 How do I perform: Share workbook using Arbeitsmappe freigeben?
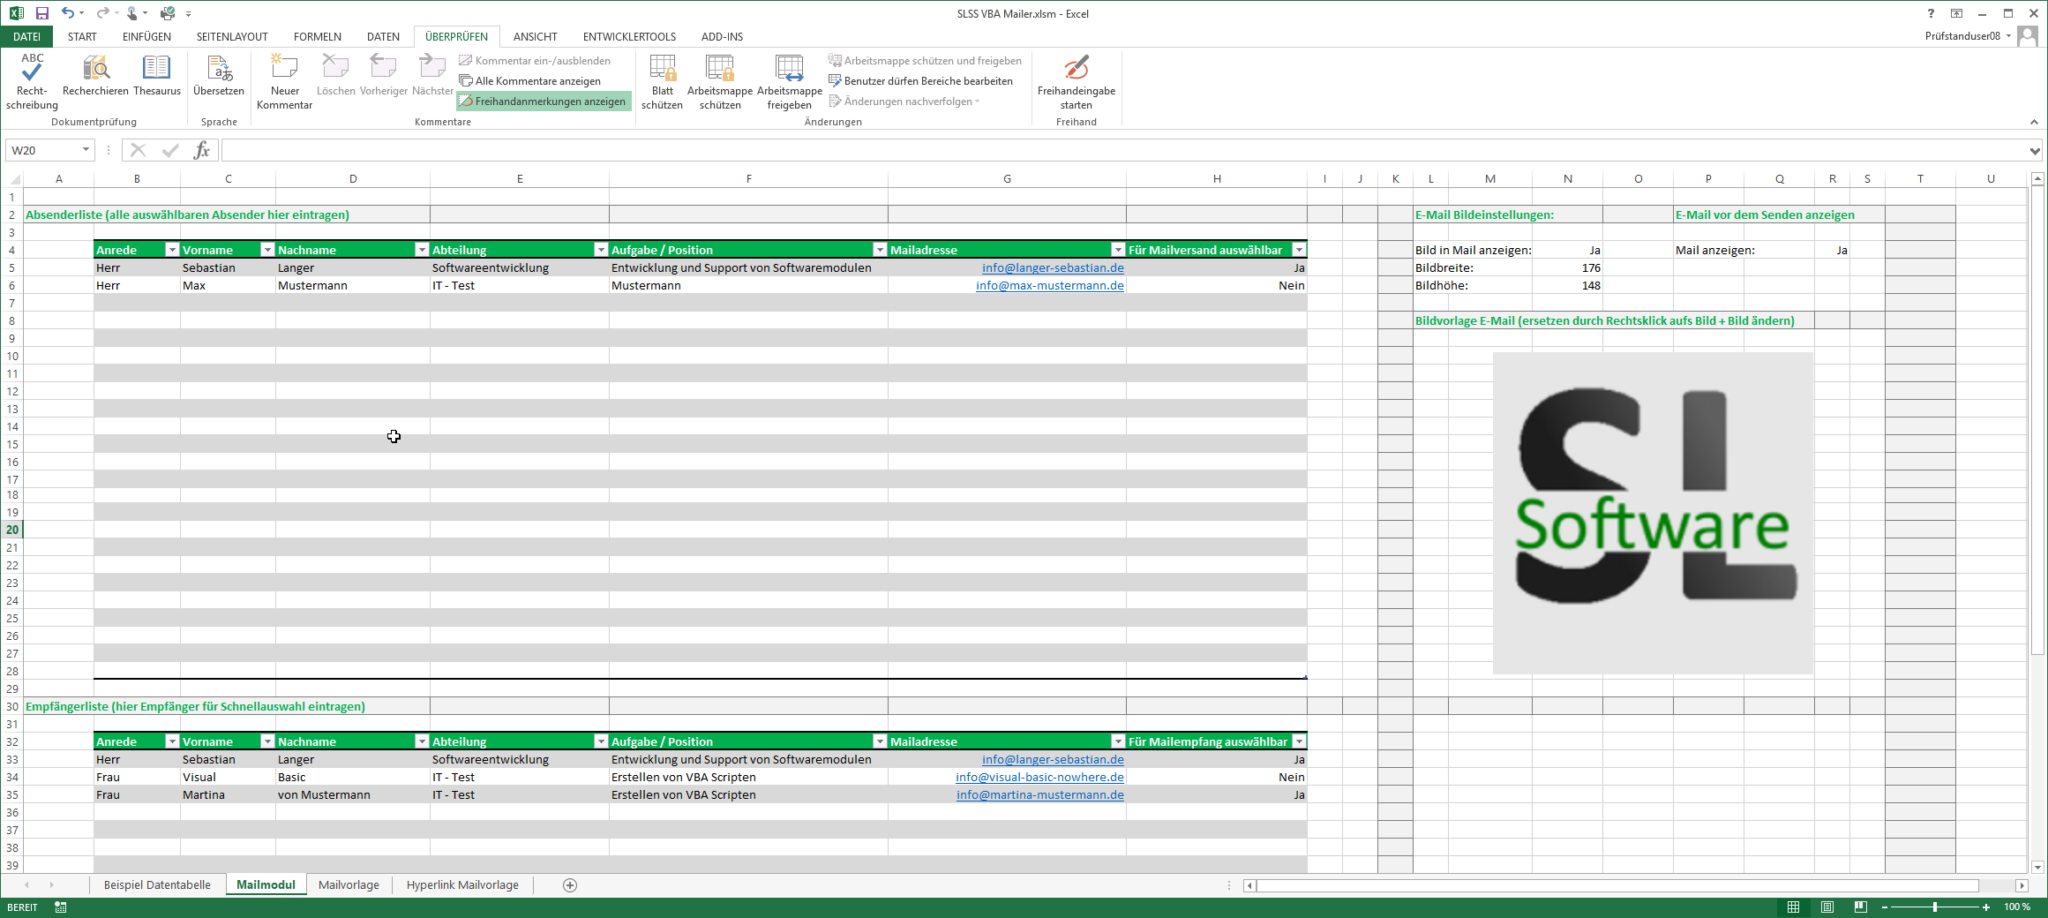[790, 82]
